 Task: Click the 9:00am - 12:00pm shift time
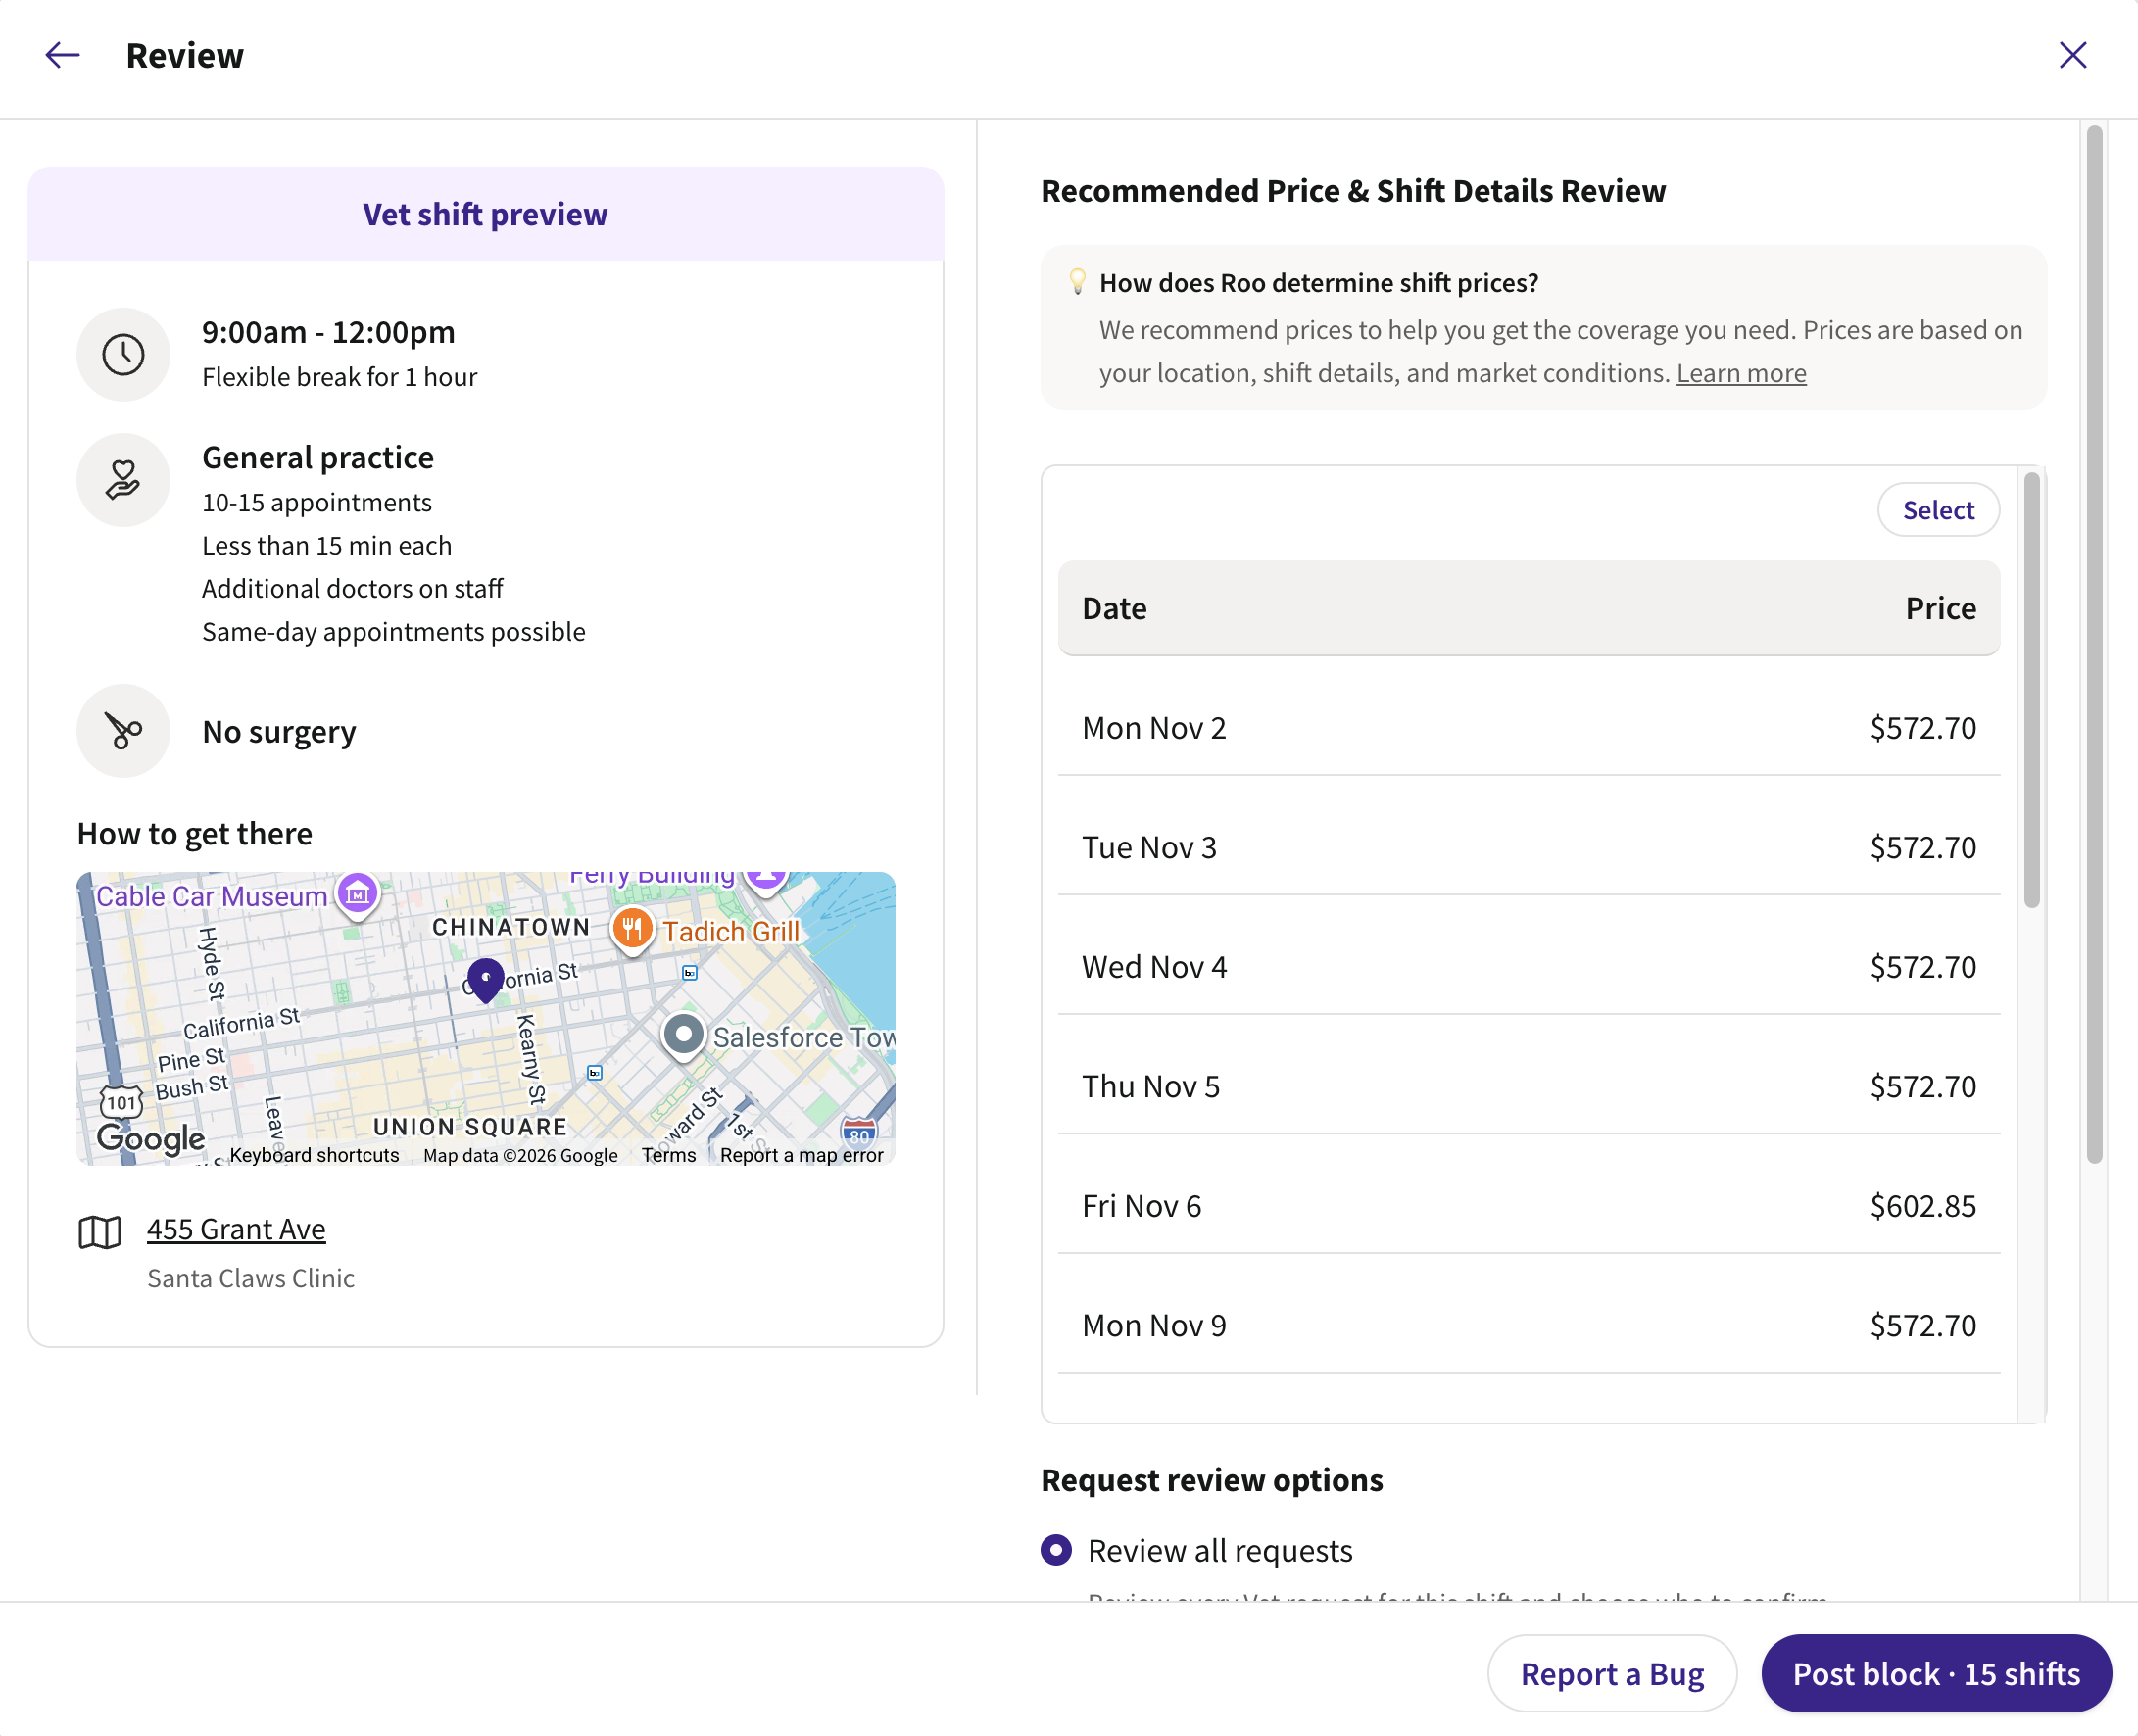[x=328, y=332]
